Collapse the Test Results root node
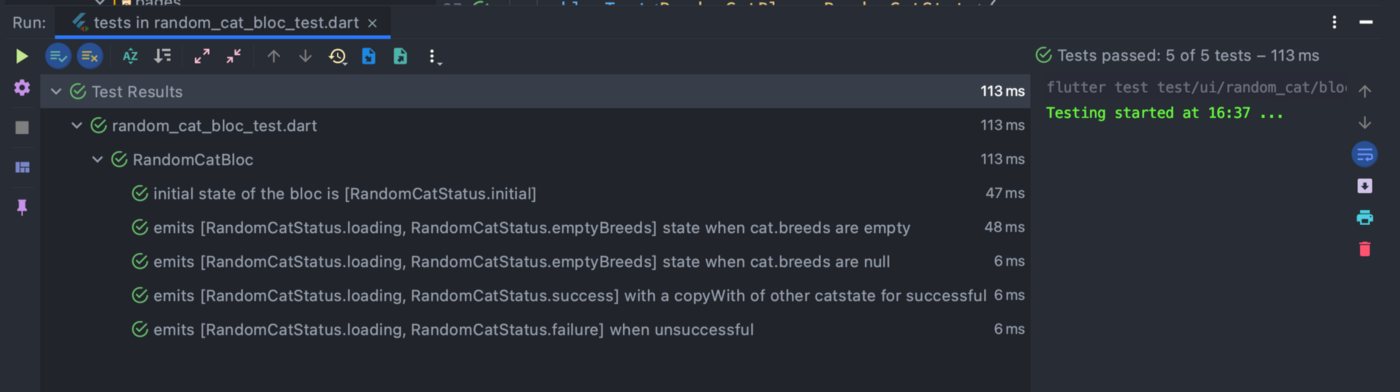 [56, 92]
